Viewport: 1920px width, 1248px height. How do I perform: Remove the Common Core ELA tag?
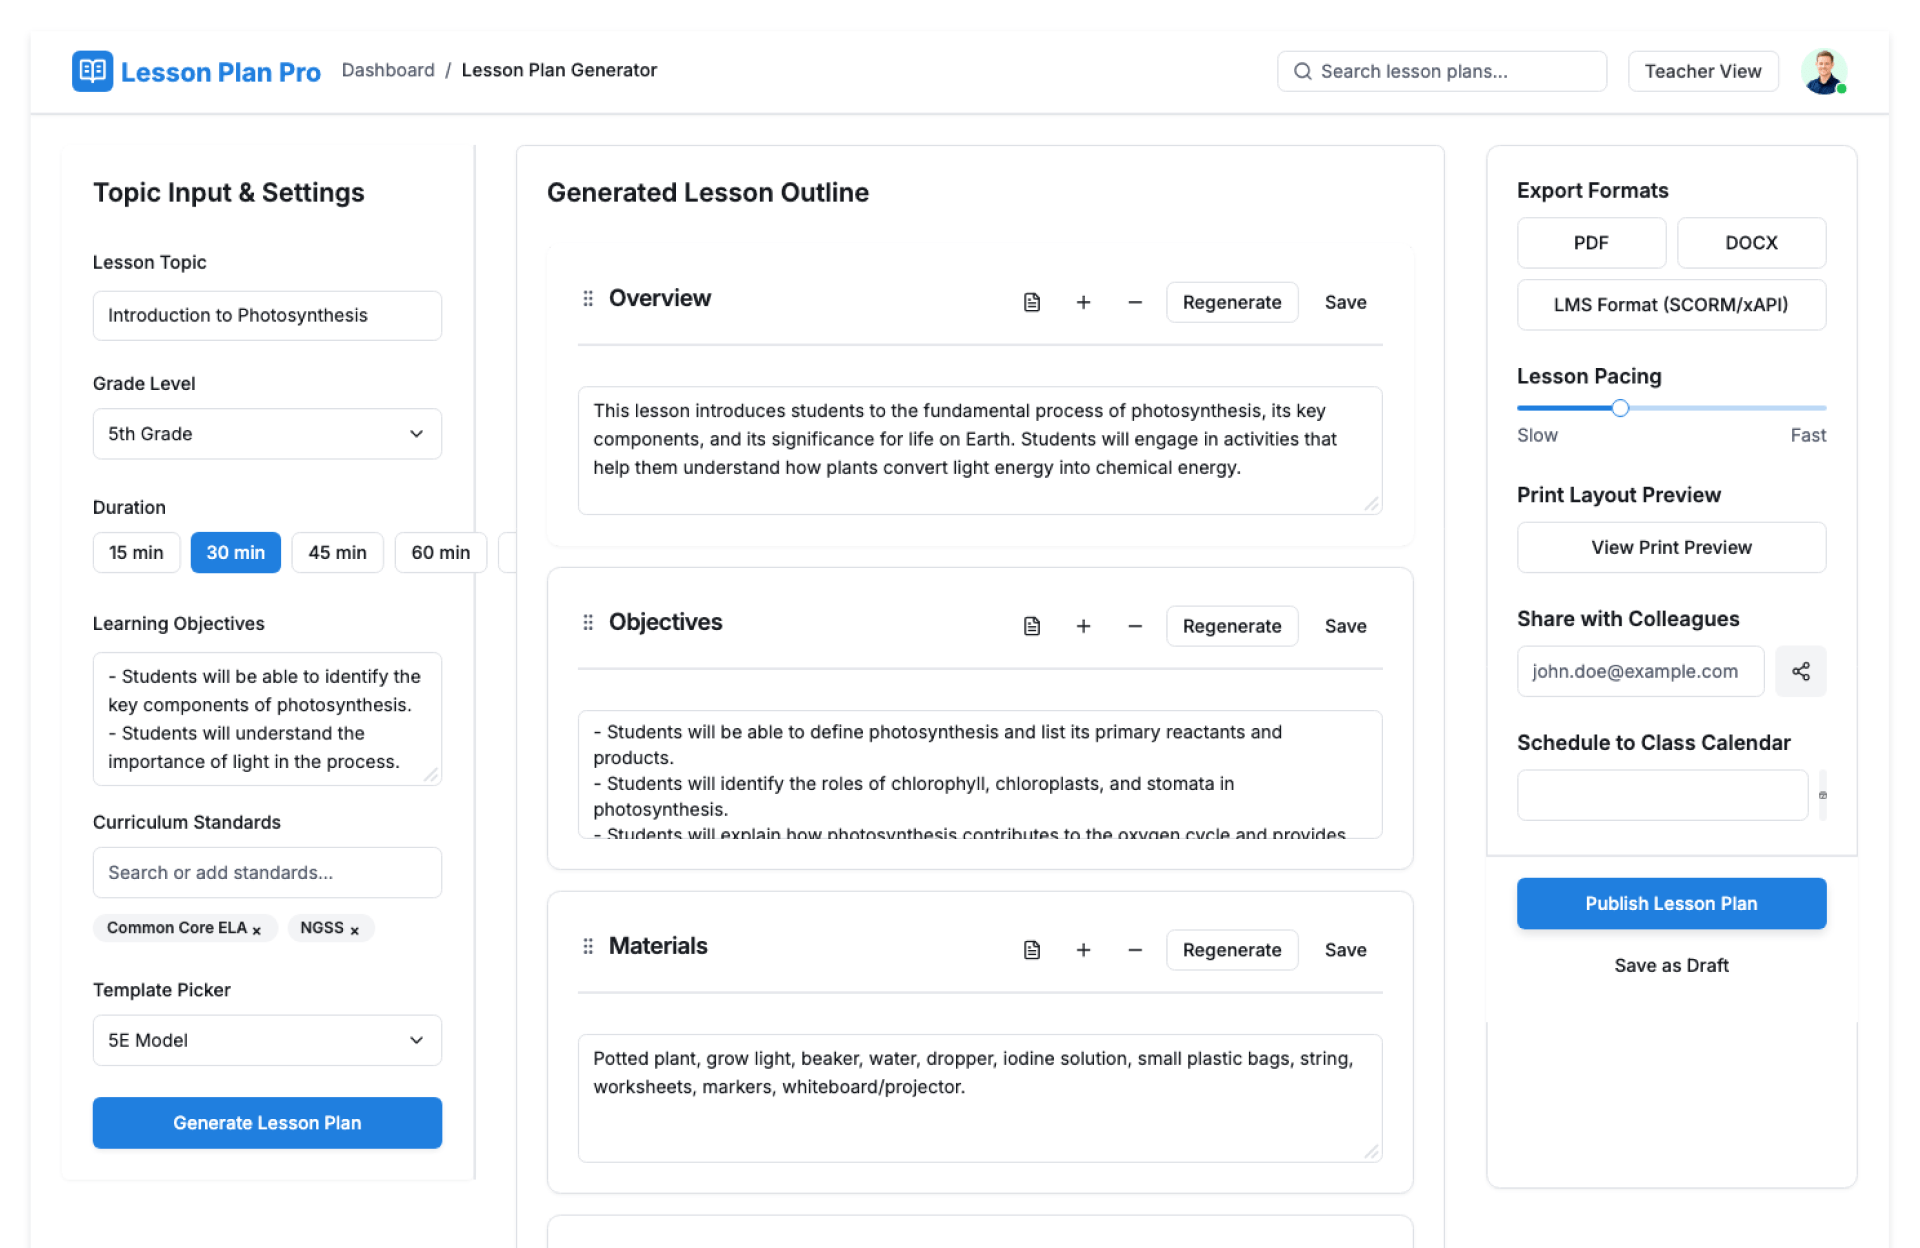point(257,930)
